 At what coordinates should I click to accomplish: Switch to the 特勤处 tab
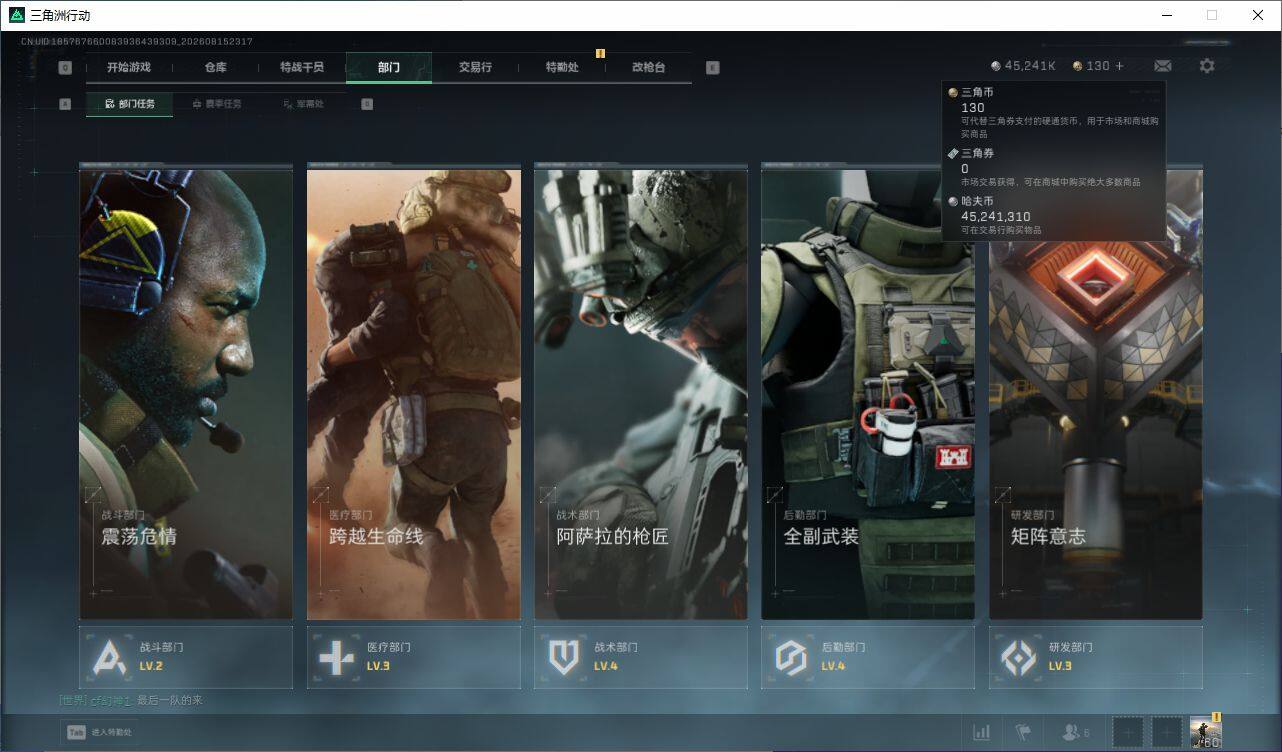(x=562, y=67)
